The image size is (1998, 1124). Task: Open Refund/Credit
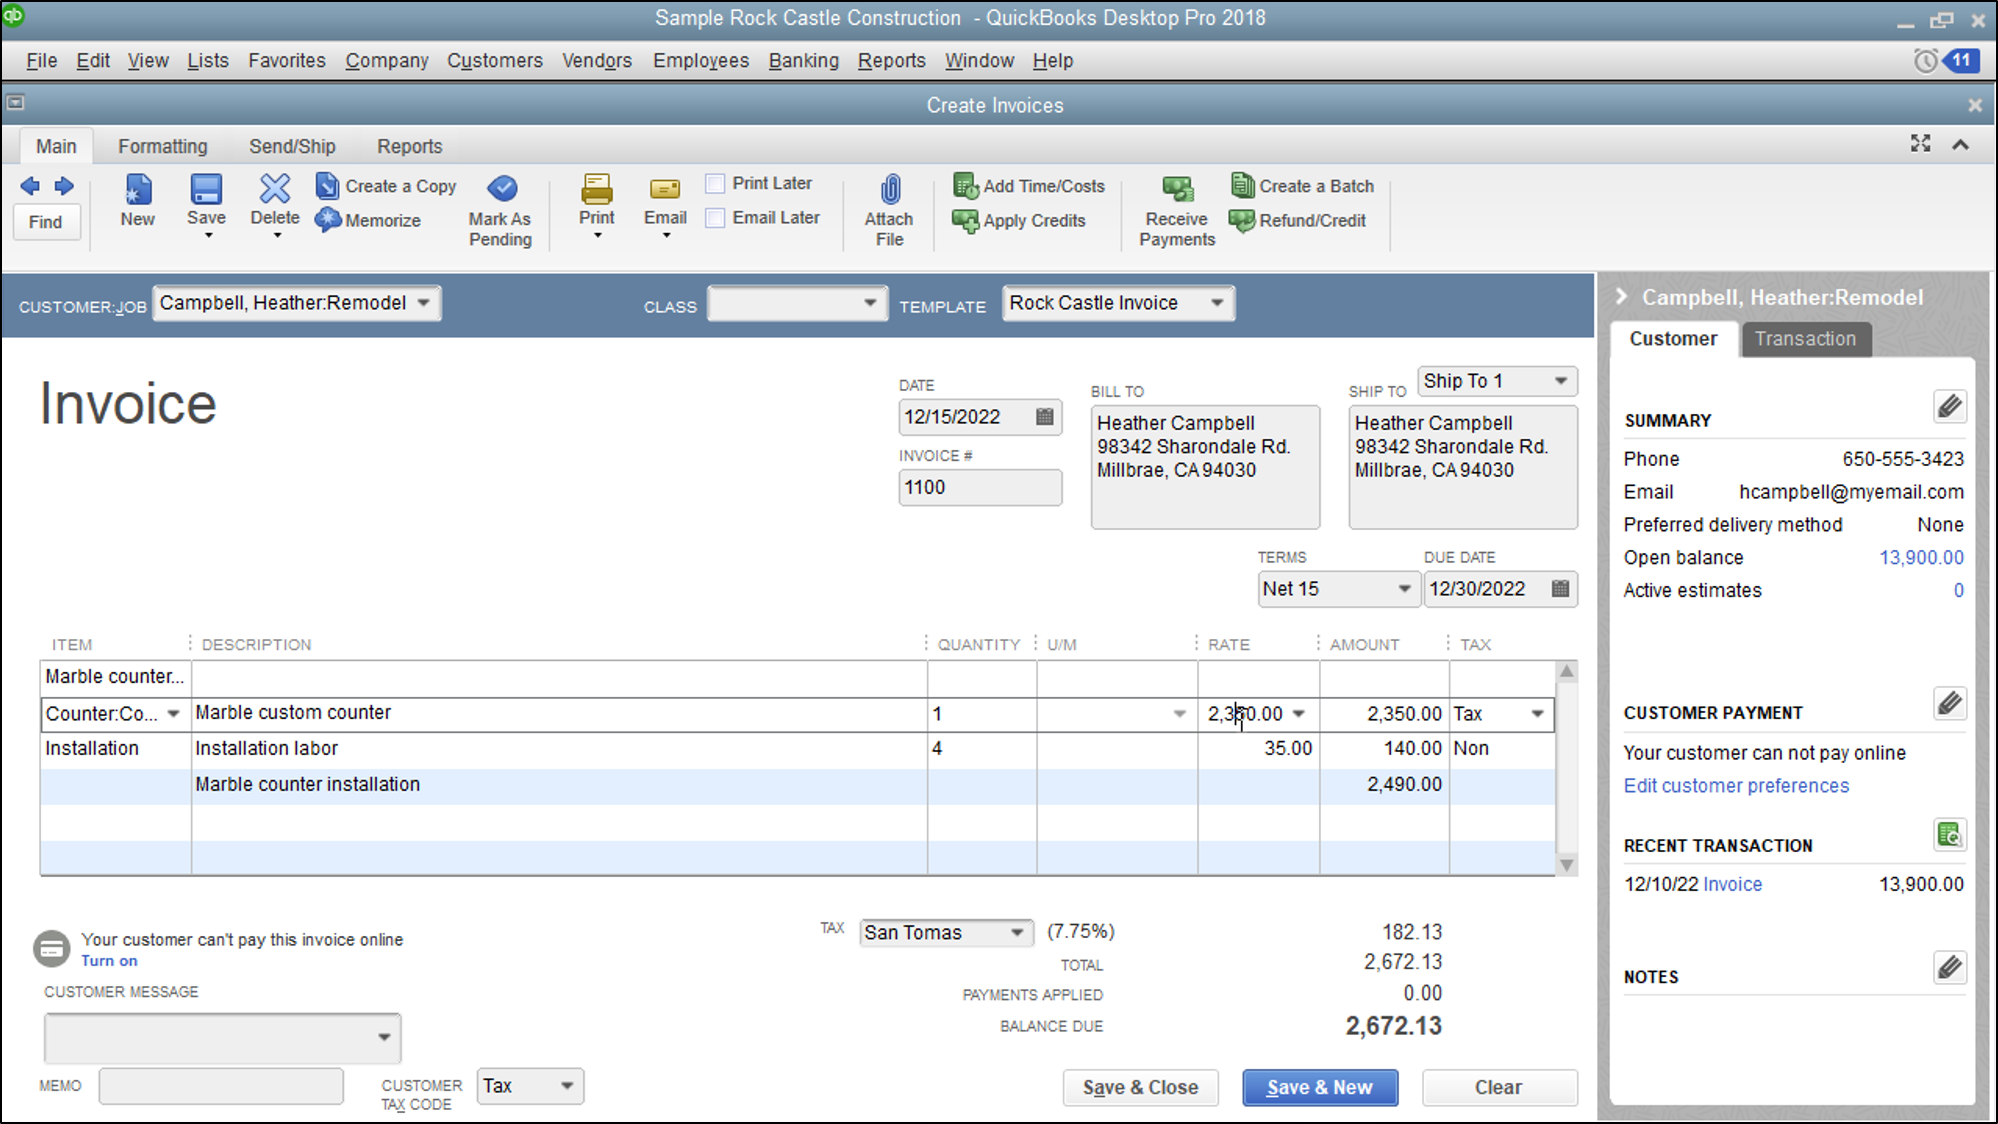(x=1297, y=221)
